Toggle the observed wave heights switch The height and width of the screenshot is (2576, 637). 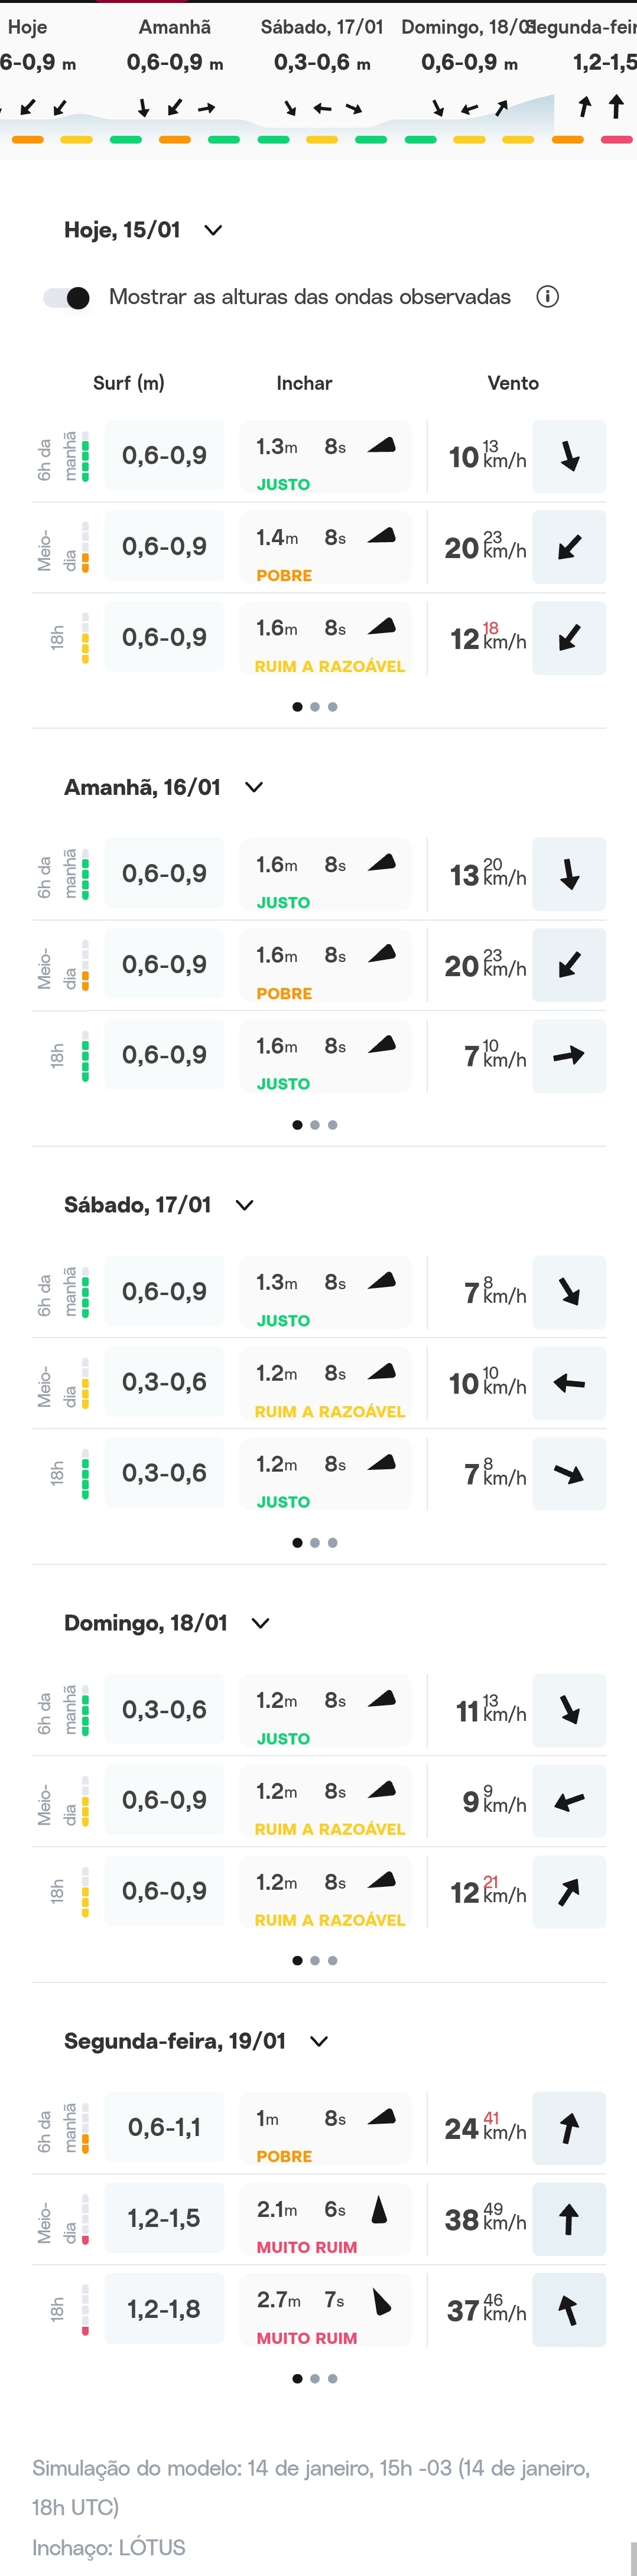tap(68, 297)
